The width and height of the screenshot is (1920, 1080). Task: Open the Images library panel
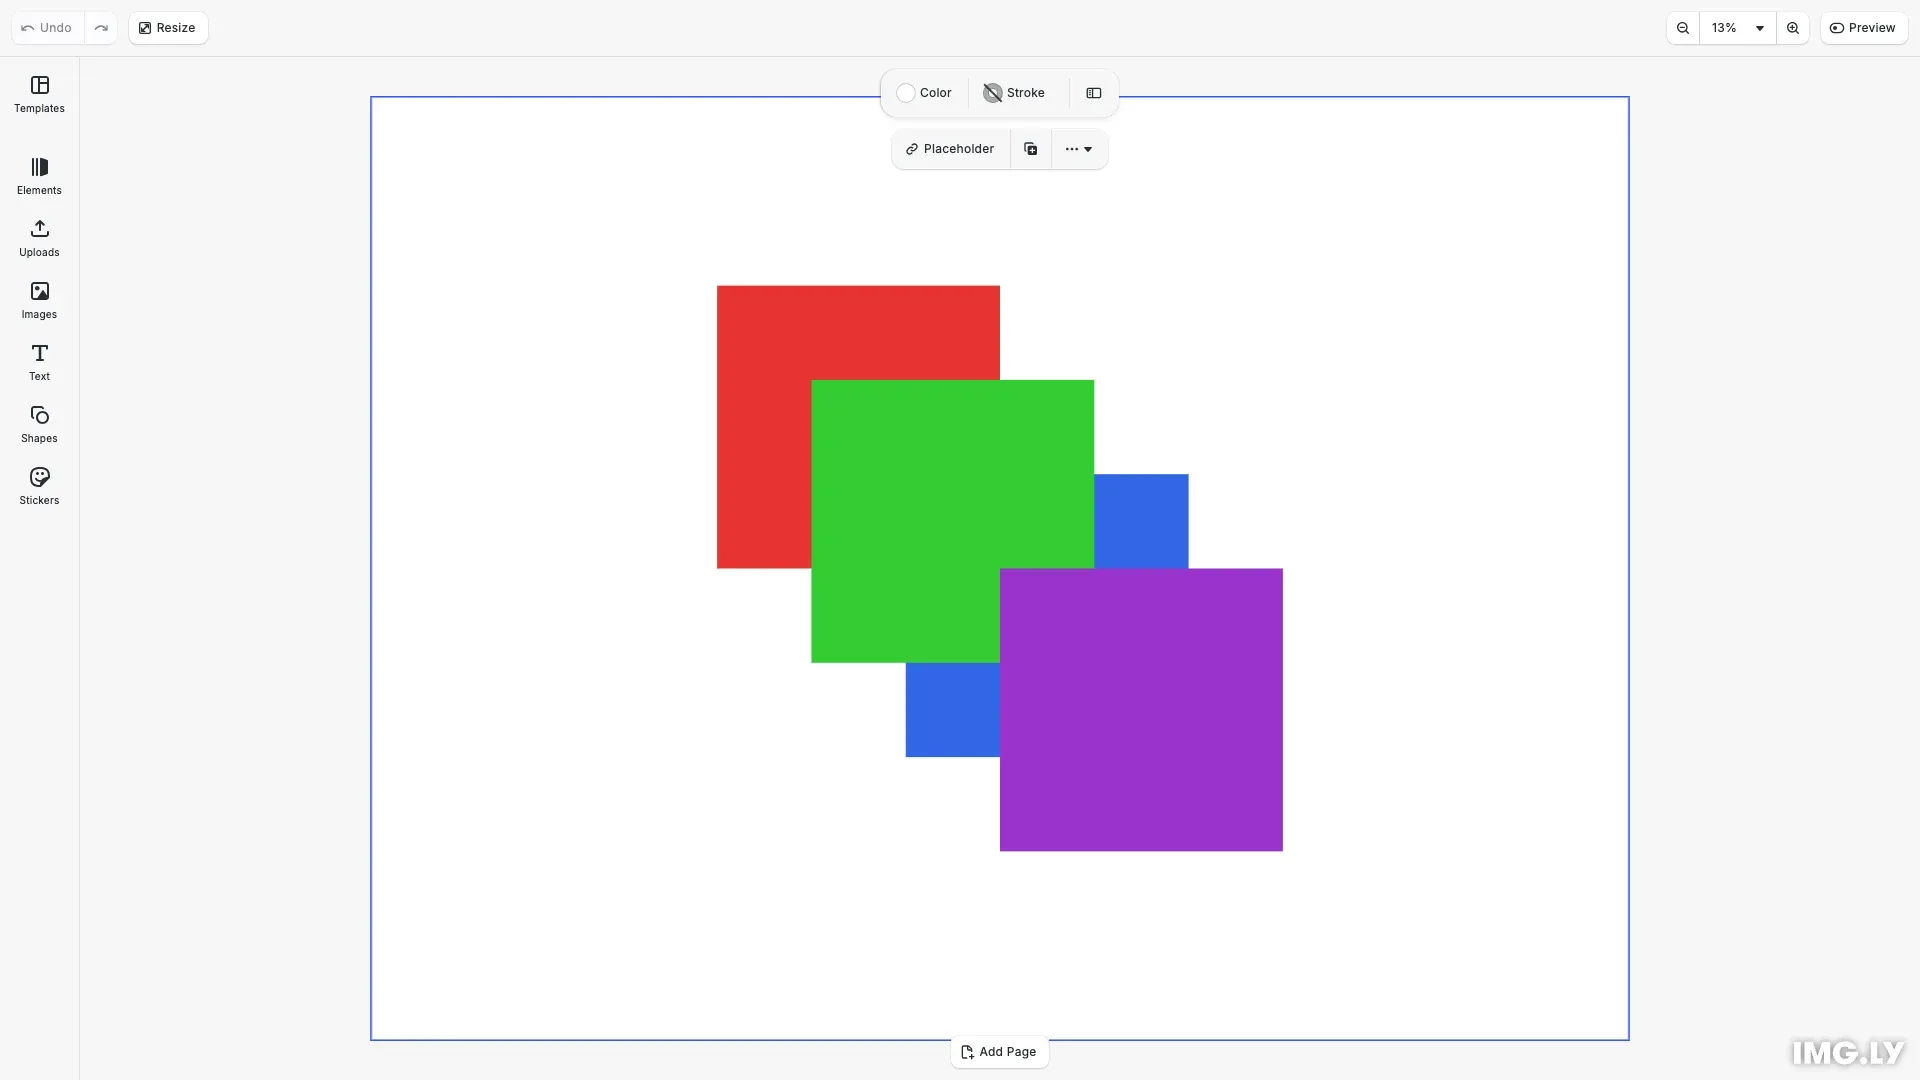point(38,300)
